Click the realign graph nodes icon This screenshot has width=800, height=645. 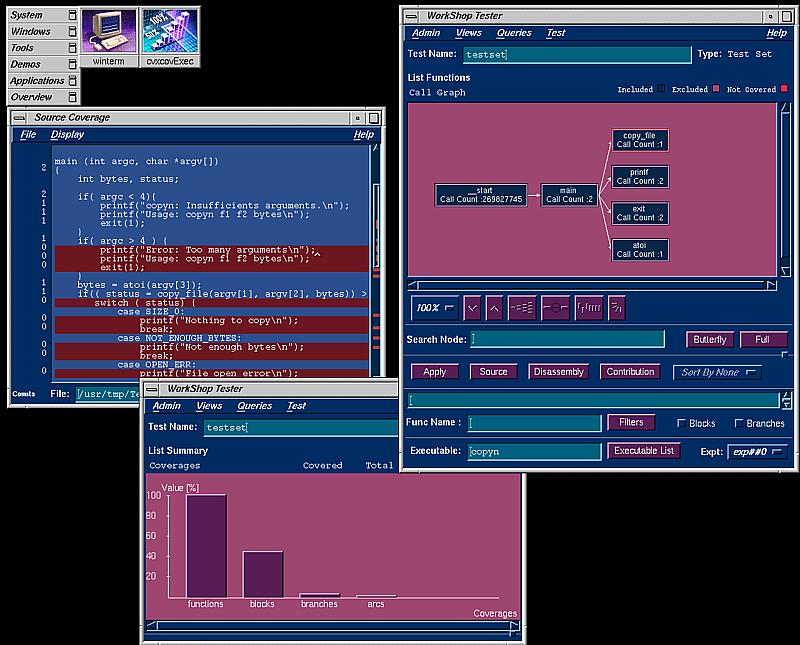tap(521, 308)
